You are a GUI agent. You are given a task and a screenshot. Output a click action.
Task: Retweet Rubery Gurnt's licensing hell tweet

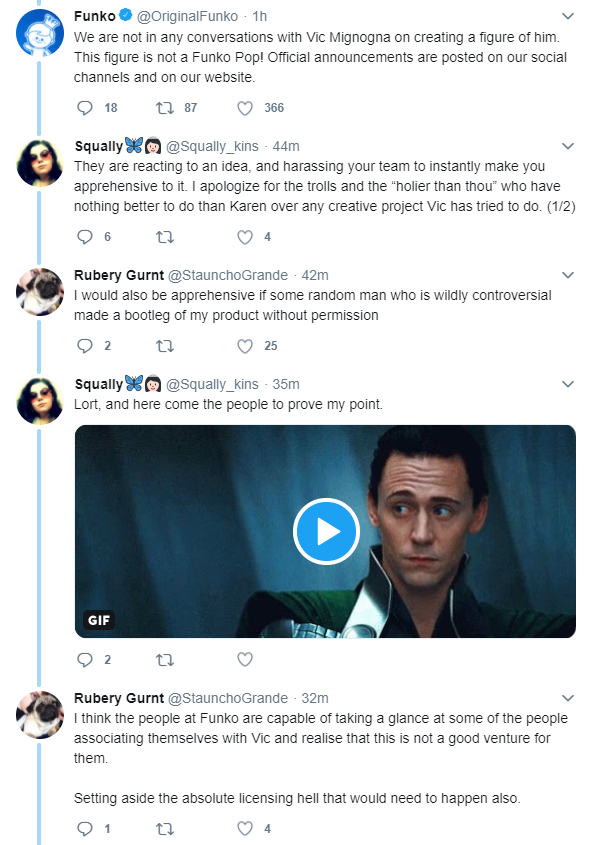165,828
